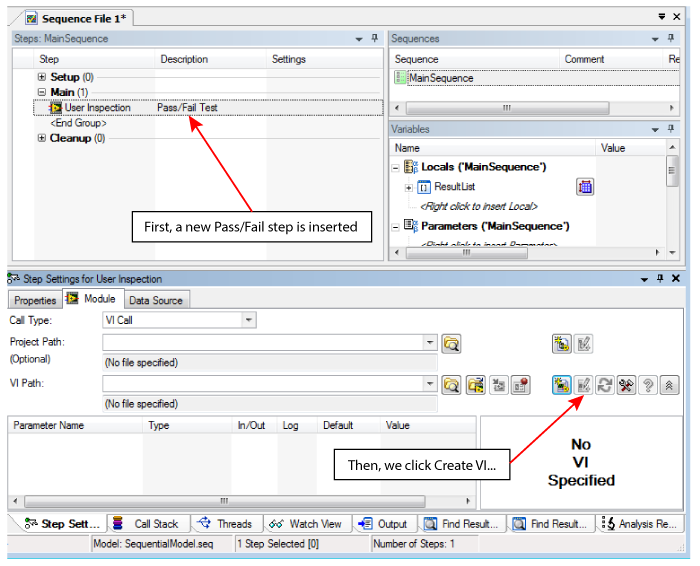Click the Sequence File 1 tab icon
The image size is (700, 566).
pos(31,19)
